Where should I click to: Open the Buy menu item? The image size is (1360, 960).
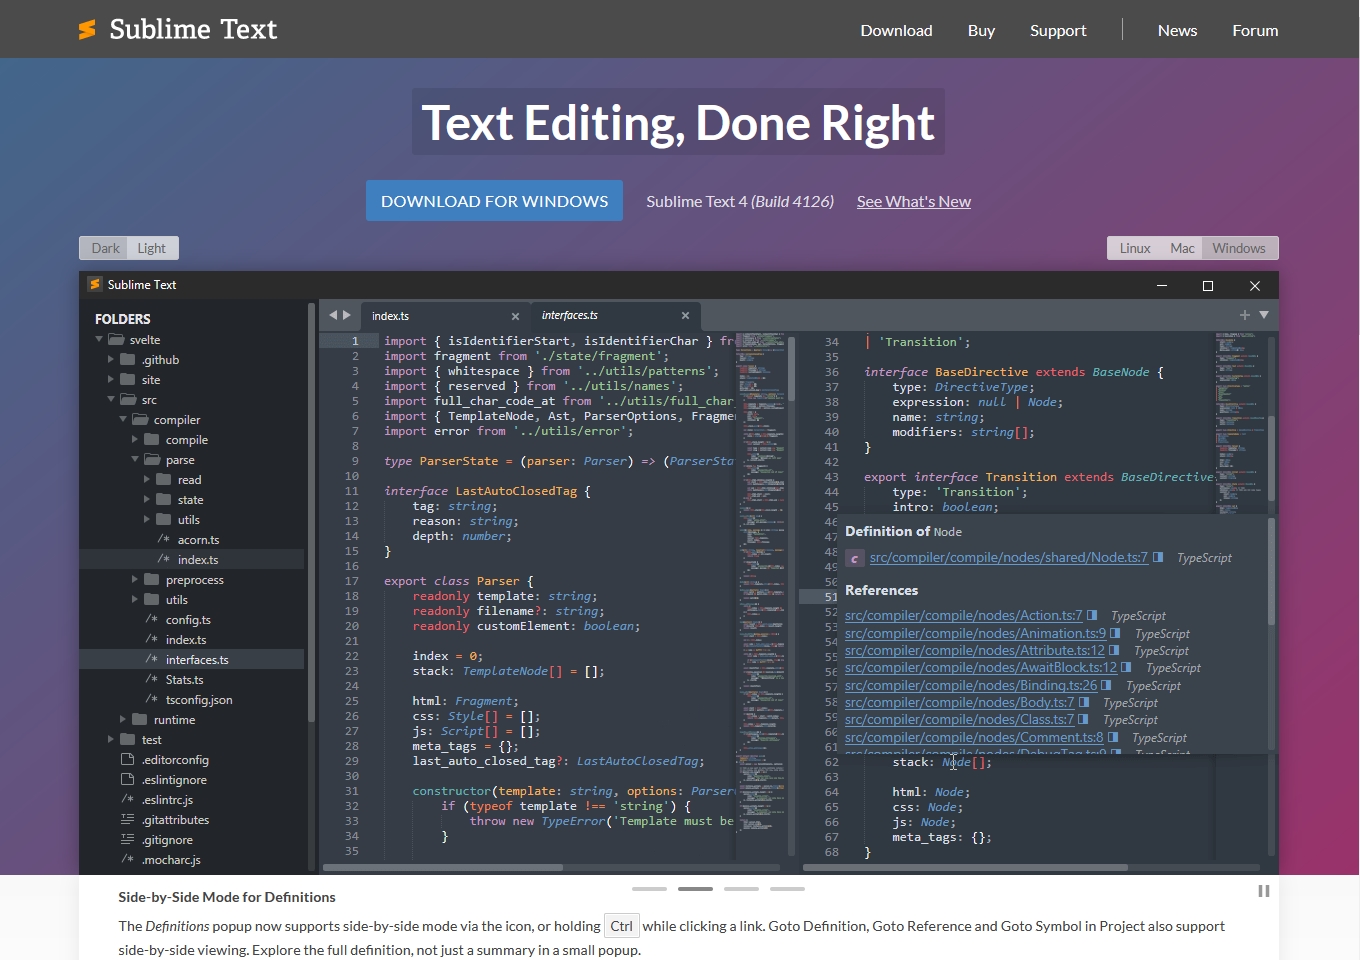pyautogui.click(x=981, y=30)
